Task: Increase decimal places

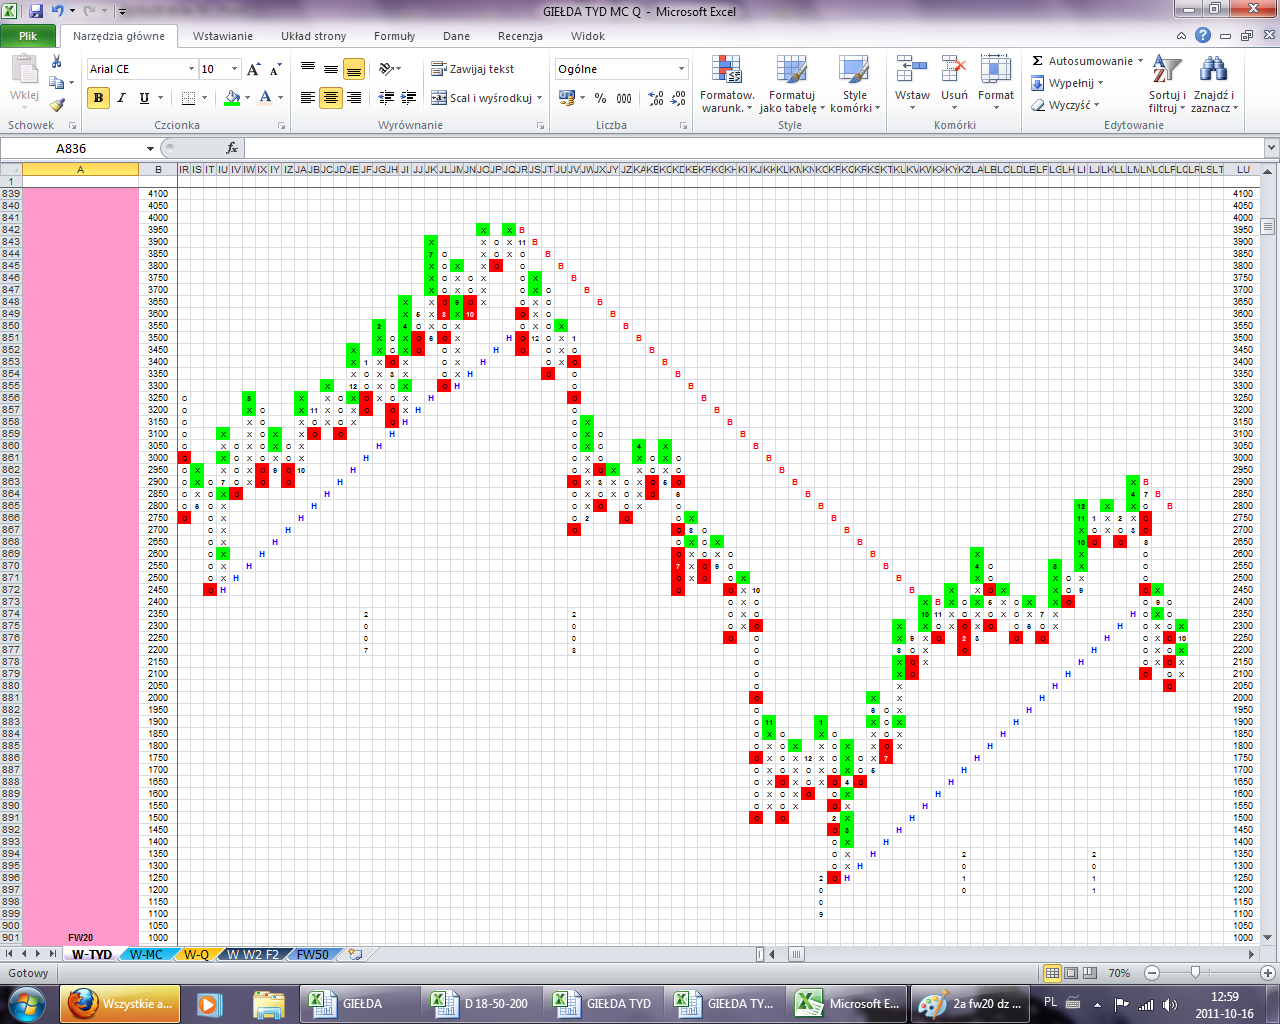Action: click(x=656, y=98)
